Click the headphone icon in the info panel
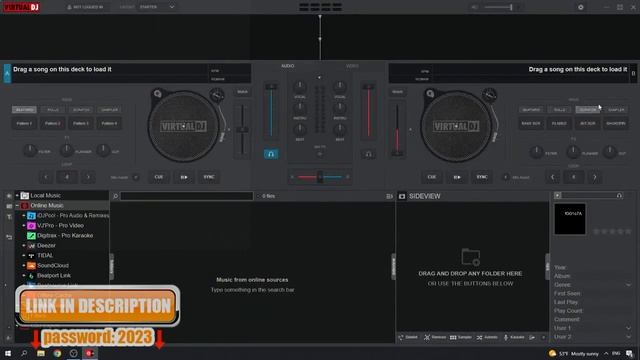 pos(619,196)
